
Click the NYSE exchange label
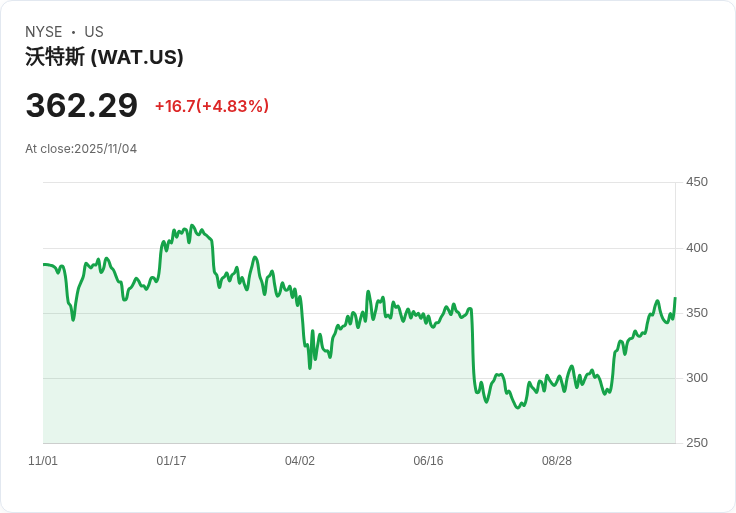pos(44,32)
